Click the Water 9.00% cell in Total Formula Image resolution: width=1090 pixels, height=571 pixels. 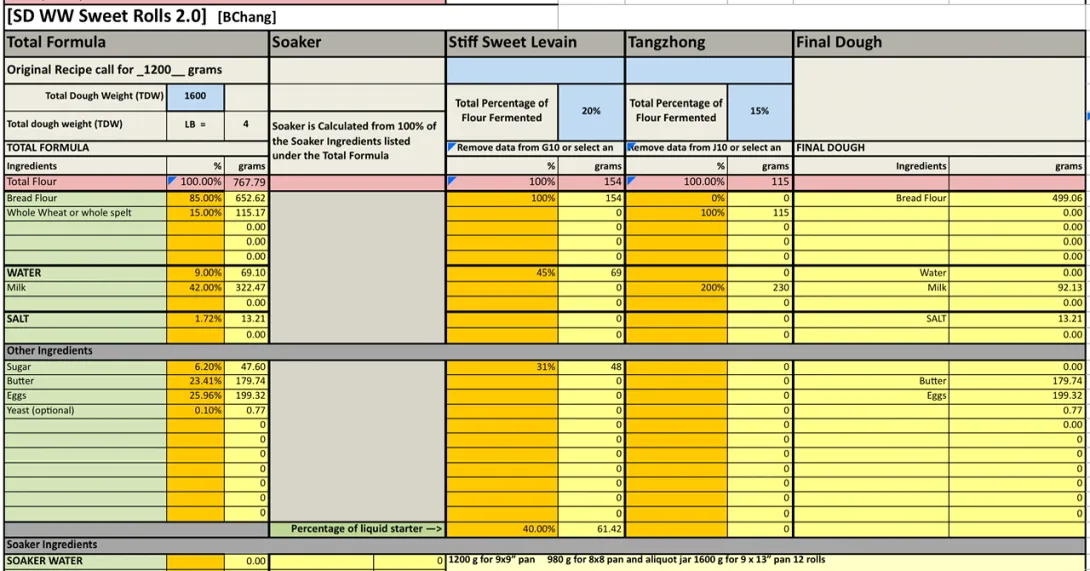(x=196, y=272)
